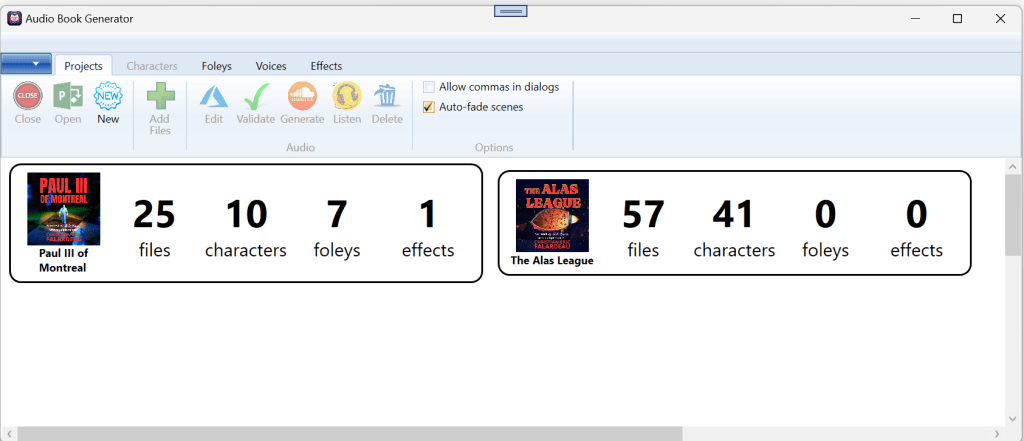Viewport: 1024px width, 441px height.
Task: Create a New project
Action: pyautogui.click(x=108, y=96)
